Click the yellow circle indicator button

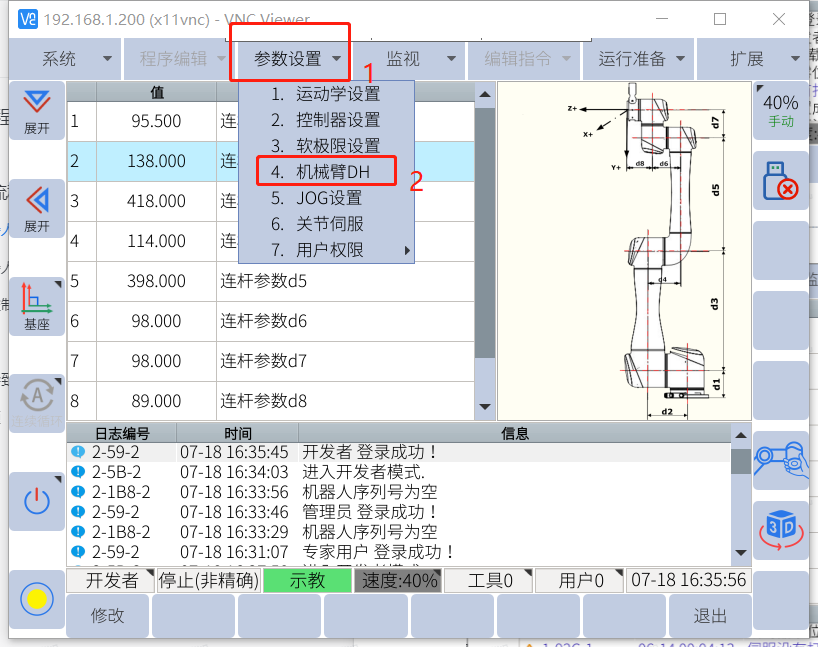click(37, 599)
